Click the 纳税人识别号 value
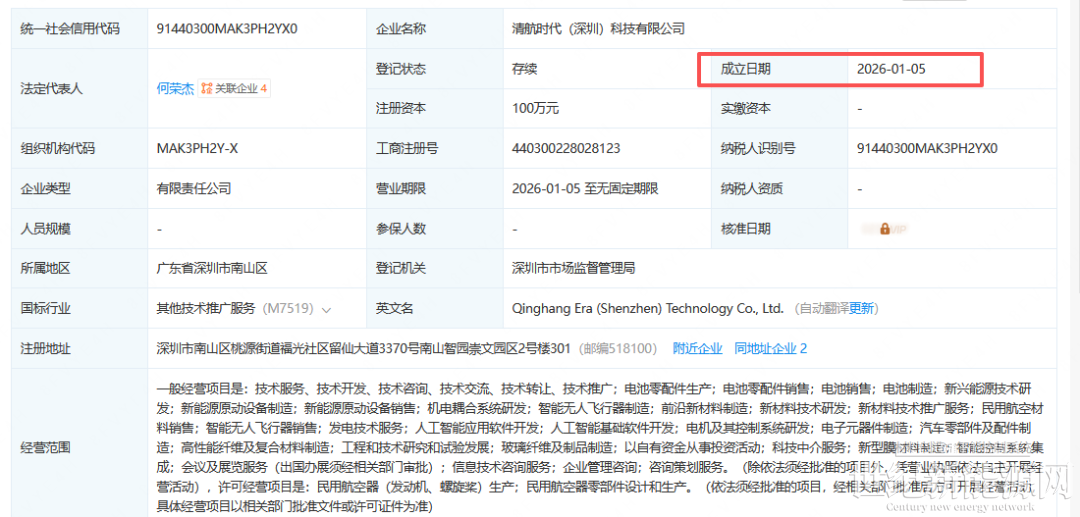Screen dimensions: 1080x517 (927, 148)
